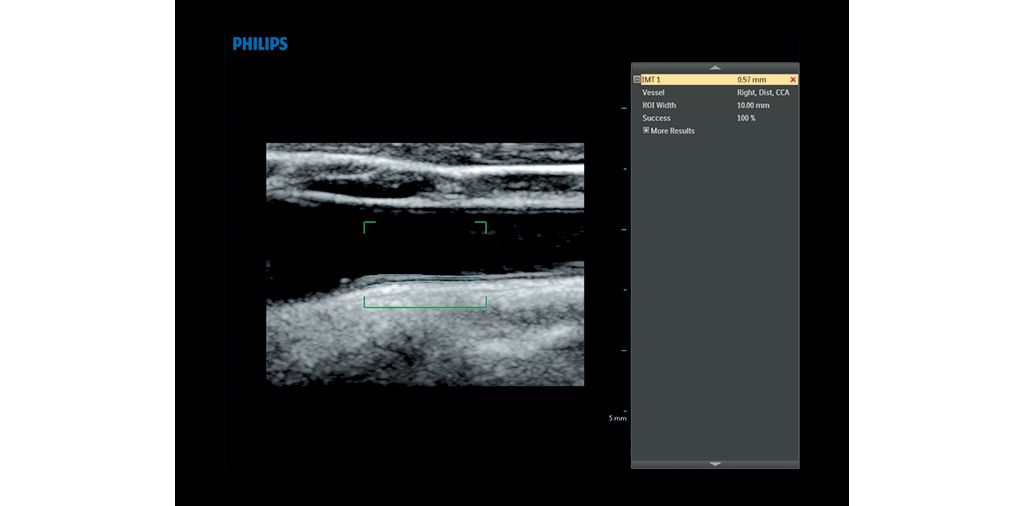This screenshot has height=506, width=1024.
Task: Click the traced intima-media line inside ROI
Action: pyautogui.click(x=425, y=278)
